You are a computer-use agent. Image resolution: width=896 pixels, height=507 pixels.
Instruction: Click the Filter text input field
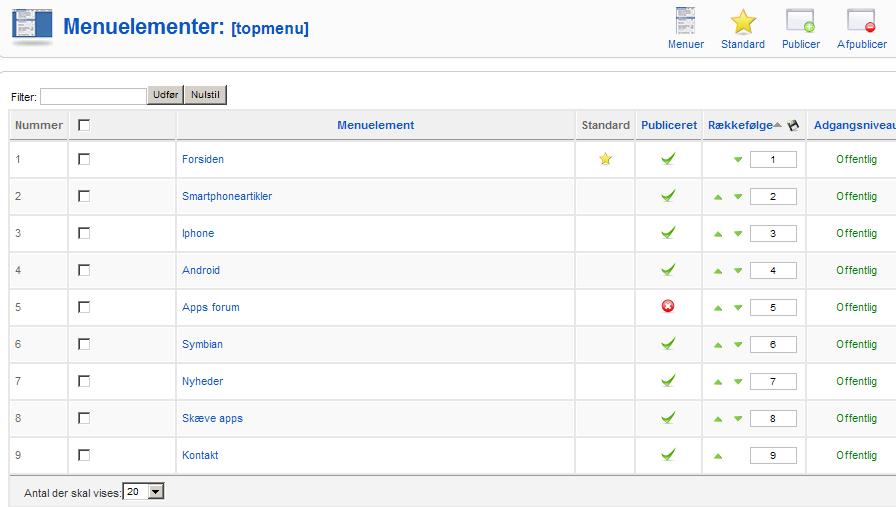93,96
